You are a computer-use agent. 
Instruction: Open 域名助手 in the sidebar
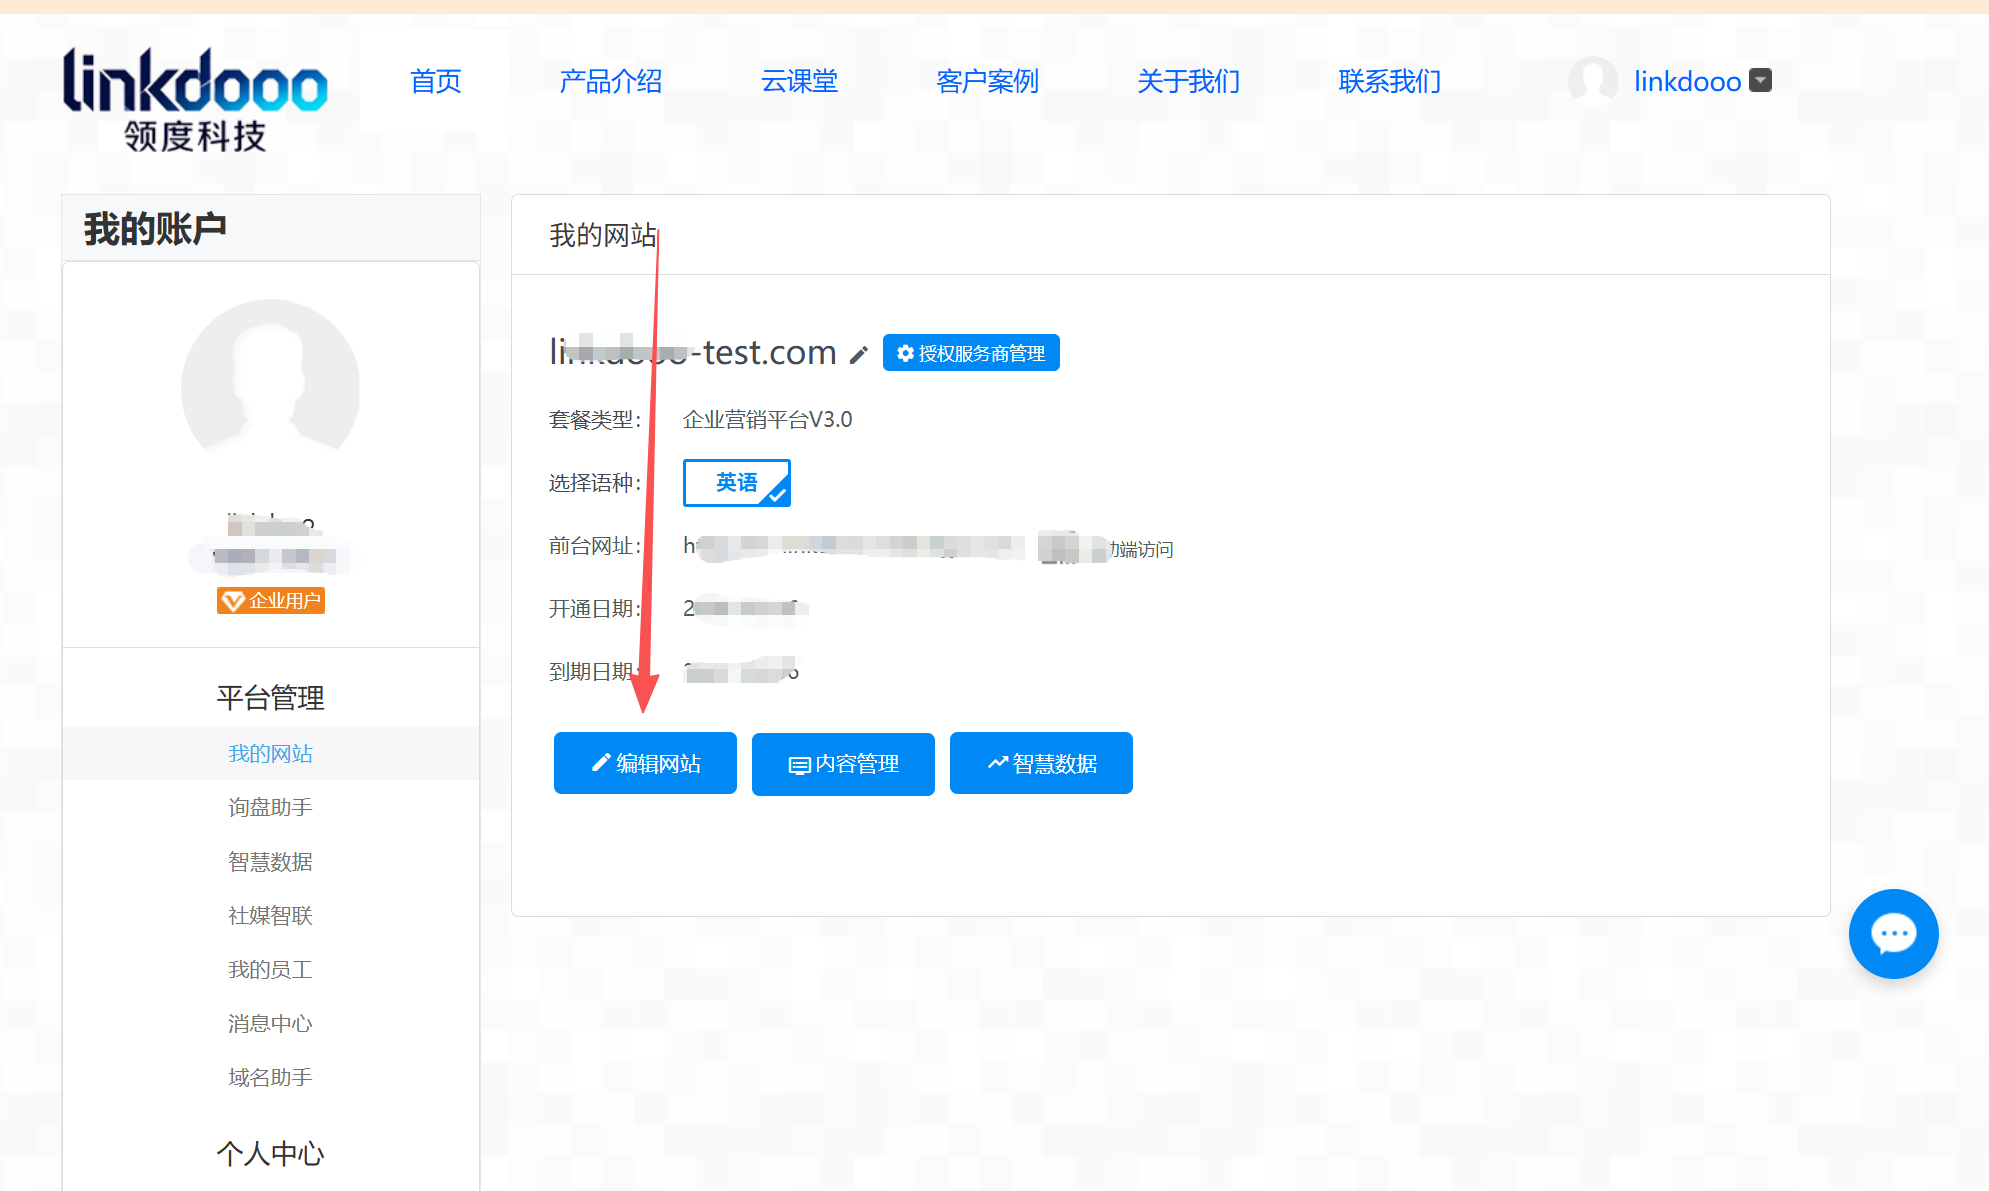coord(270,1077)
